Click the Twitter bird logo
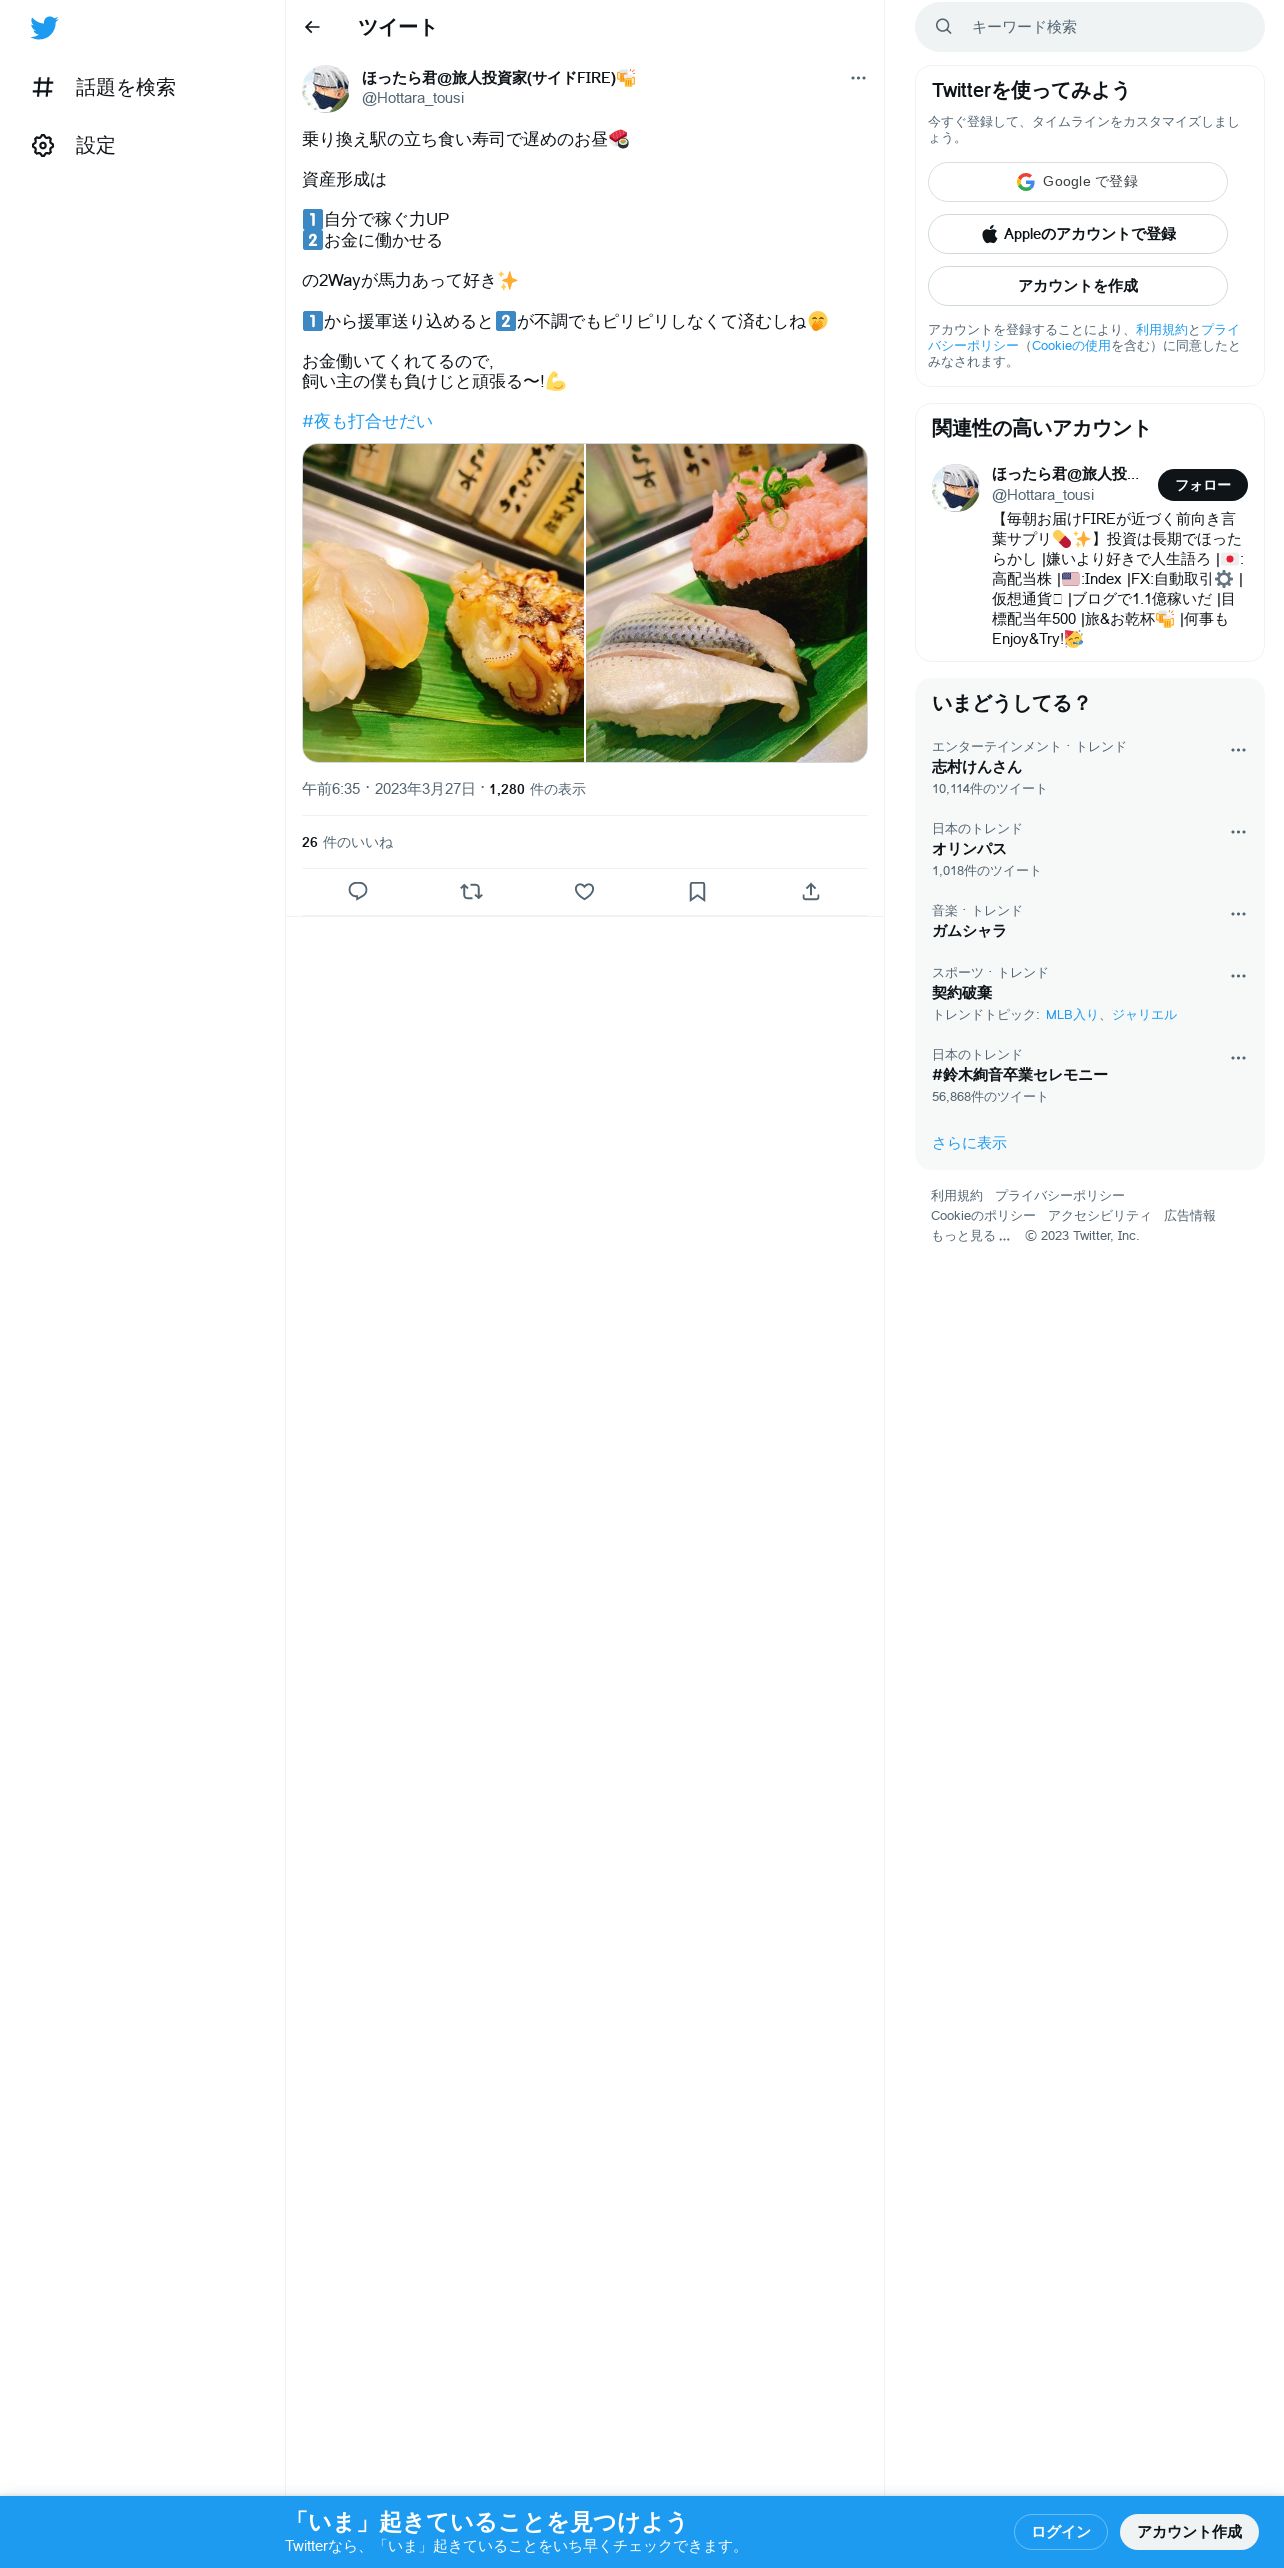This screenshot has height=2568, width=1284. click(x=44, y=28)
